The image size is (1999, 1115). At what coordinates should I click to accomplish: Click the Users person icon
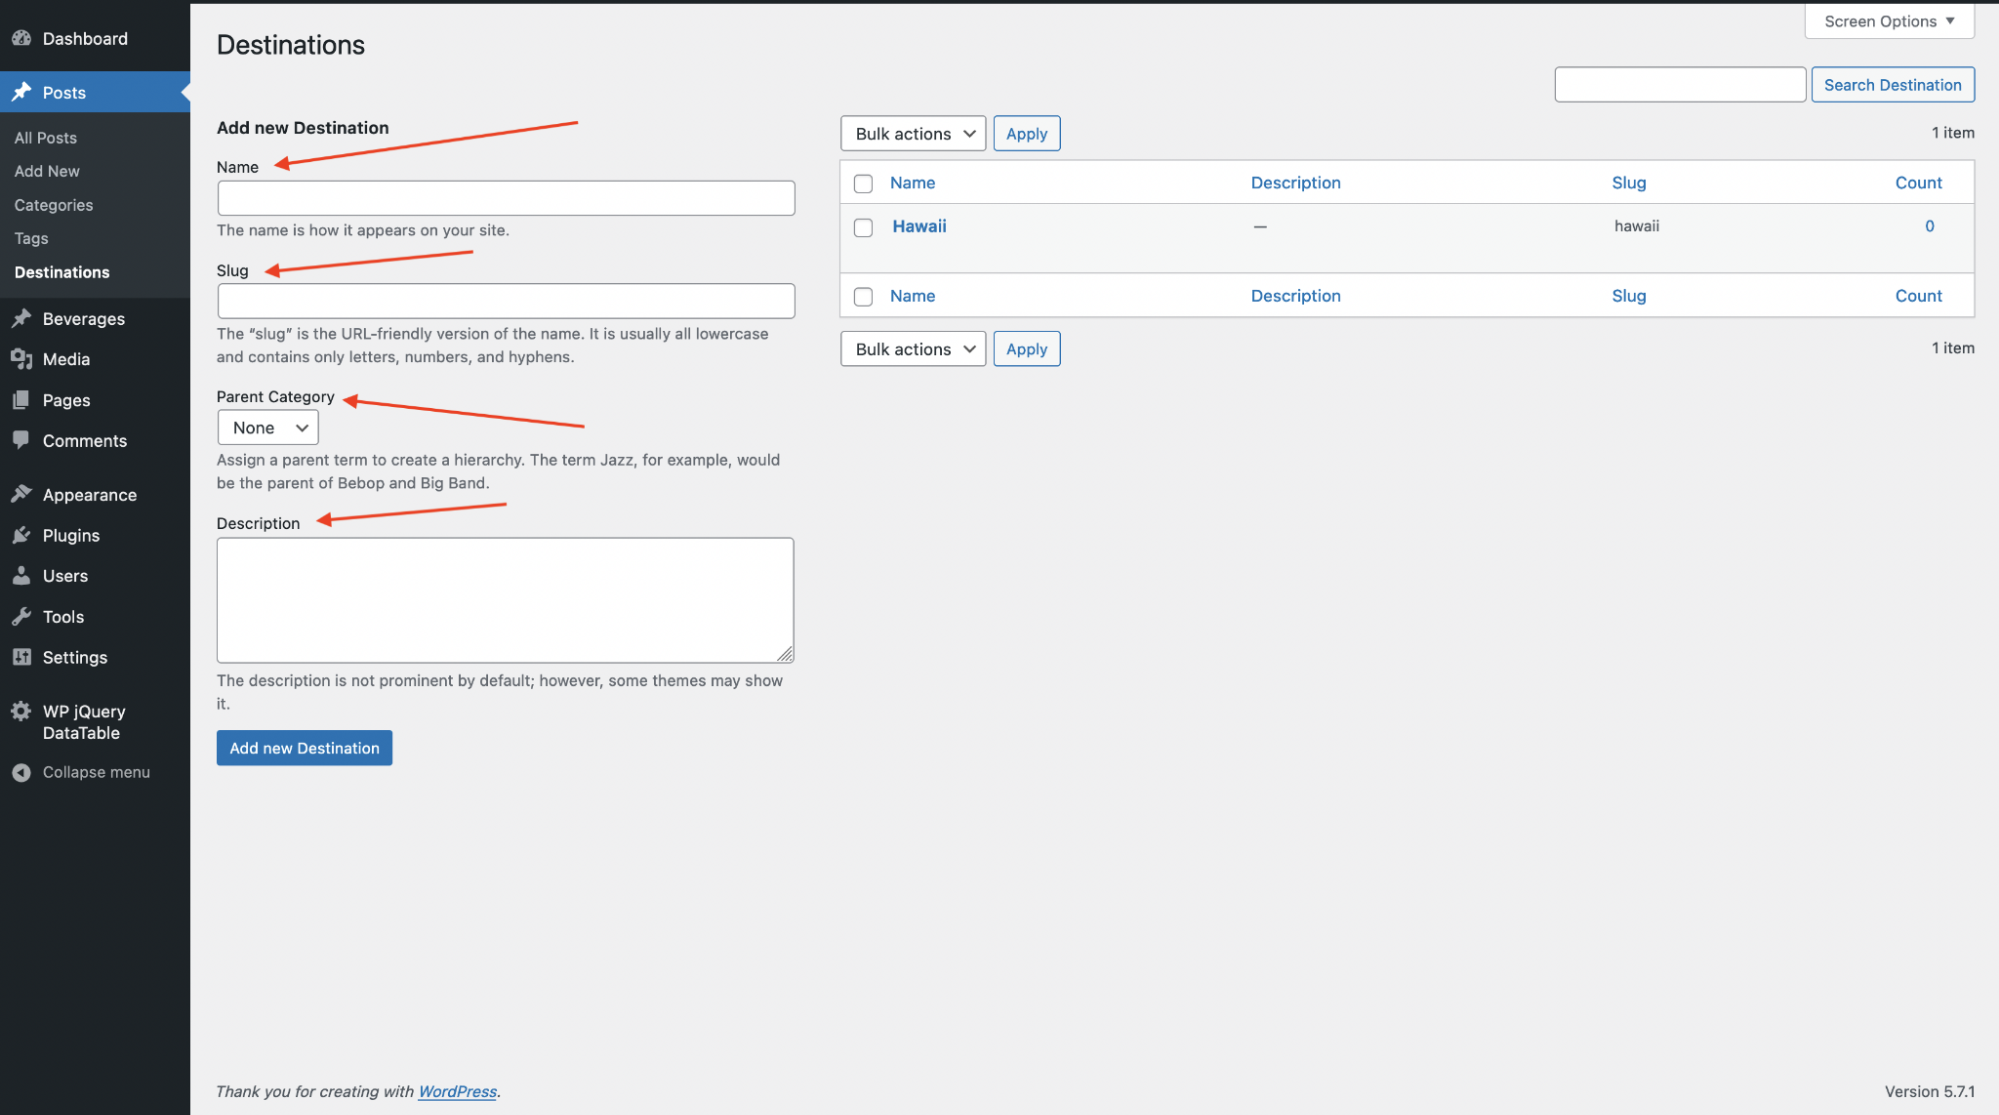tap(21, 576)
